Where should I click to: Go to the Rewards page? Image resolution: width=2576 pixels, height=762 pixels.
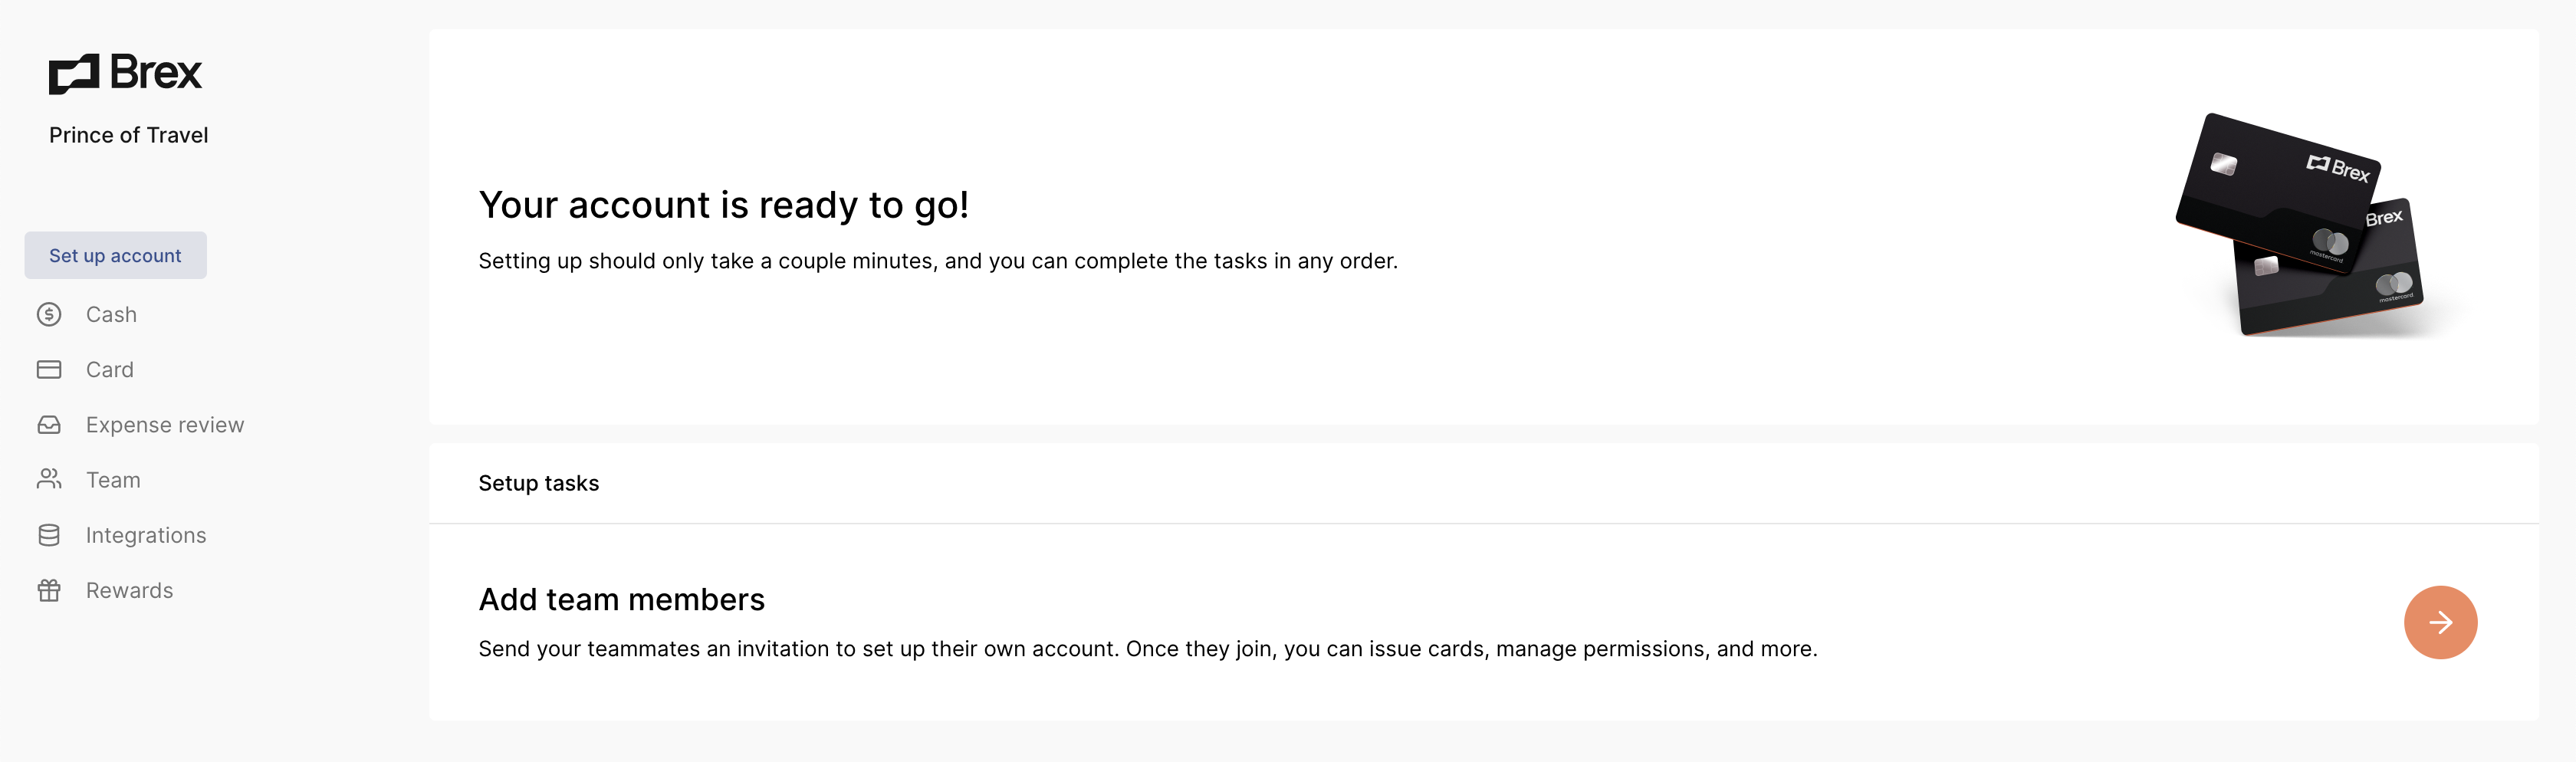click(130, 591)
